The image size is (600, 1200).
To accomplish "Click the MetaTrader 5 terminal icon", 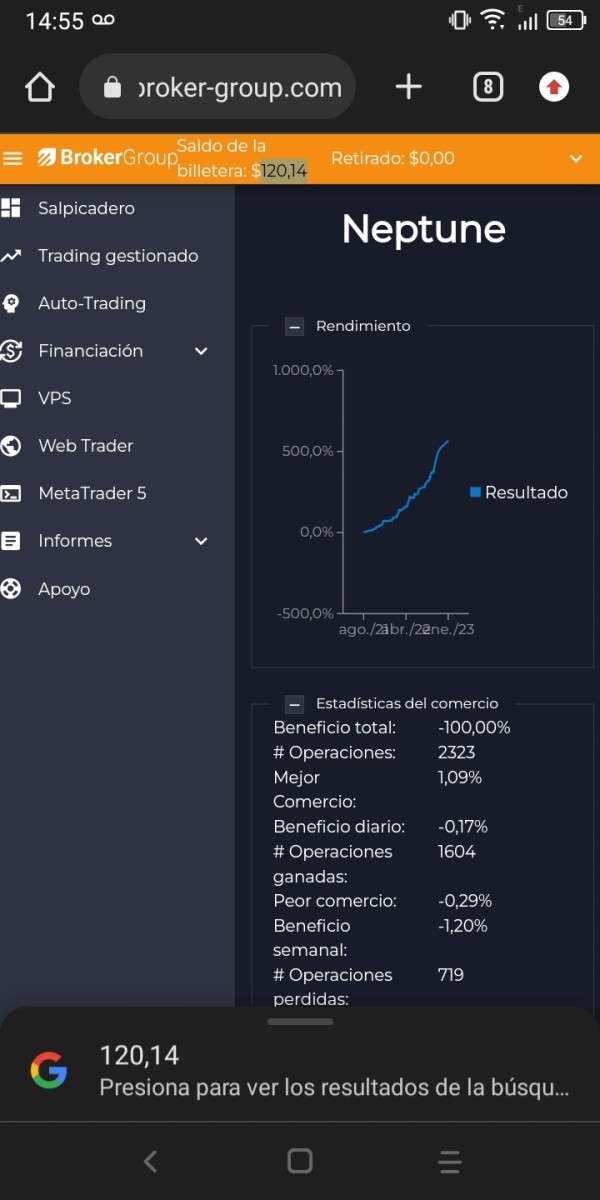I will (x=11, y=493).
